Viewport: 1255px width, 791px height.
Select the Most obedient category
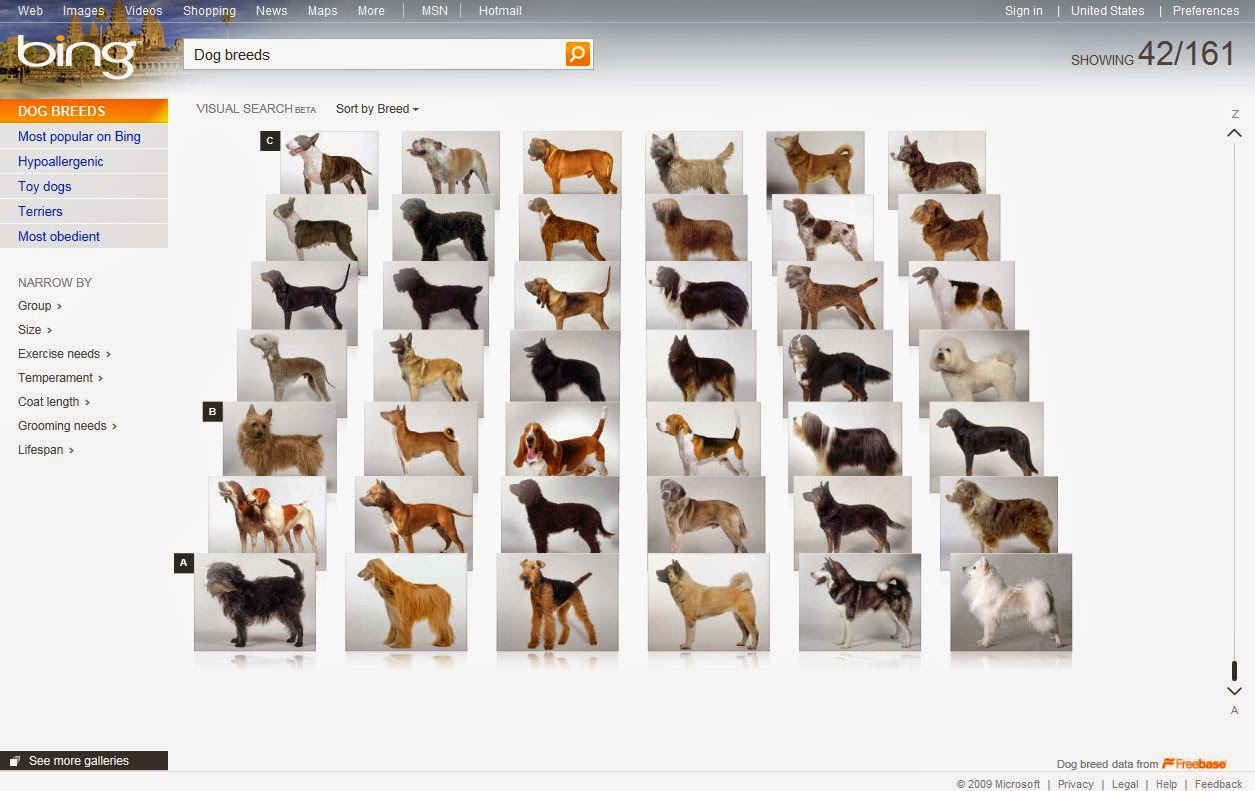point(84,237)
